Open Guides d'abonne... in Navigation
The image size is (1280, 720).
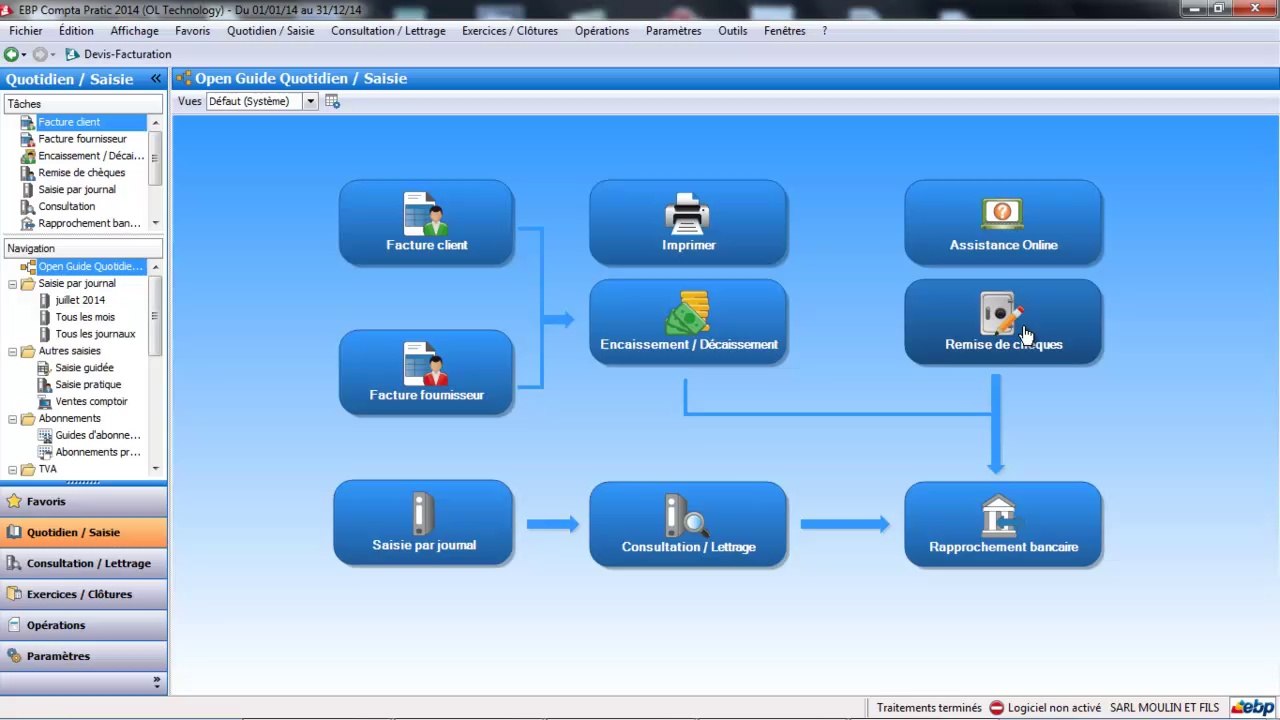coord(97,436)
